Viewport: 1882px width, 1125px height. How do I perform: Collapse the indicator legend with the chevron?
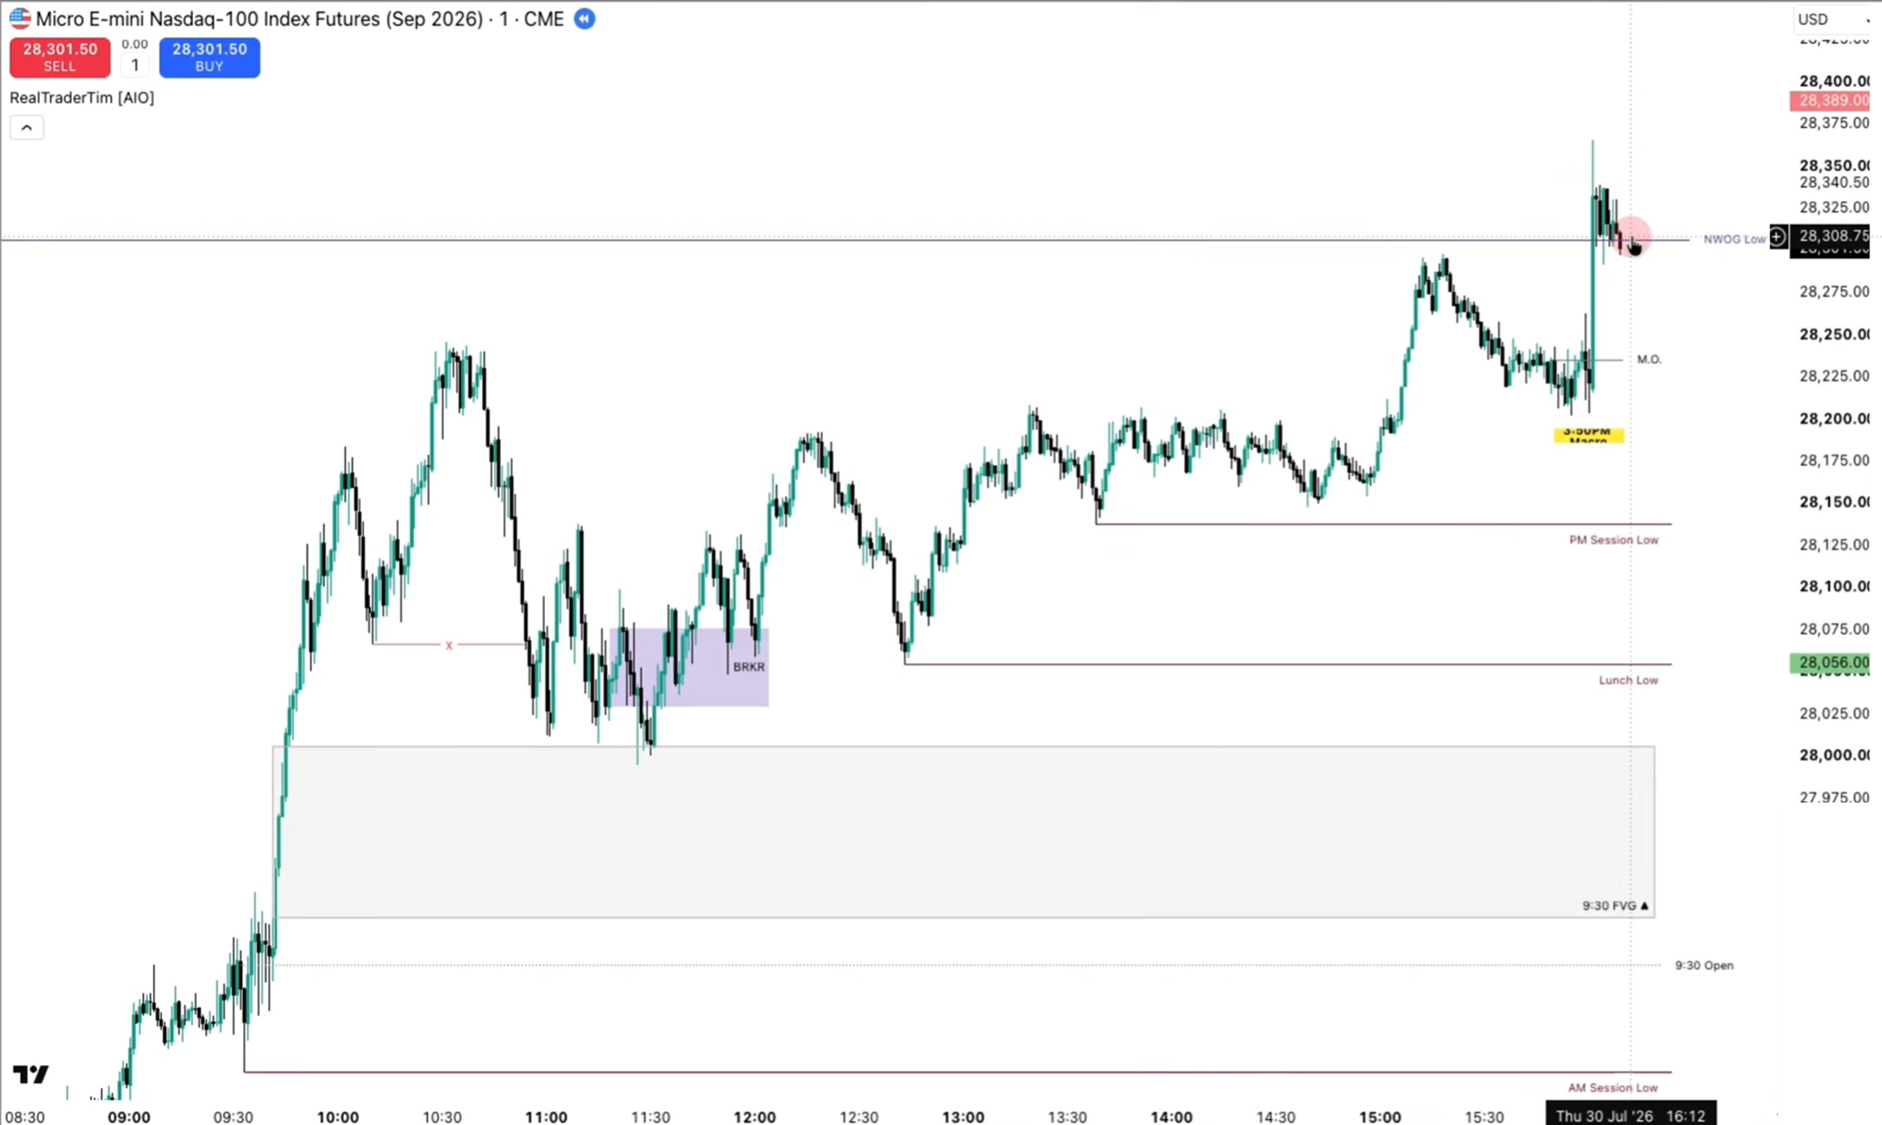coord(27,127)
